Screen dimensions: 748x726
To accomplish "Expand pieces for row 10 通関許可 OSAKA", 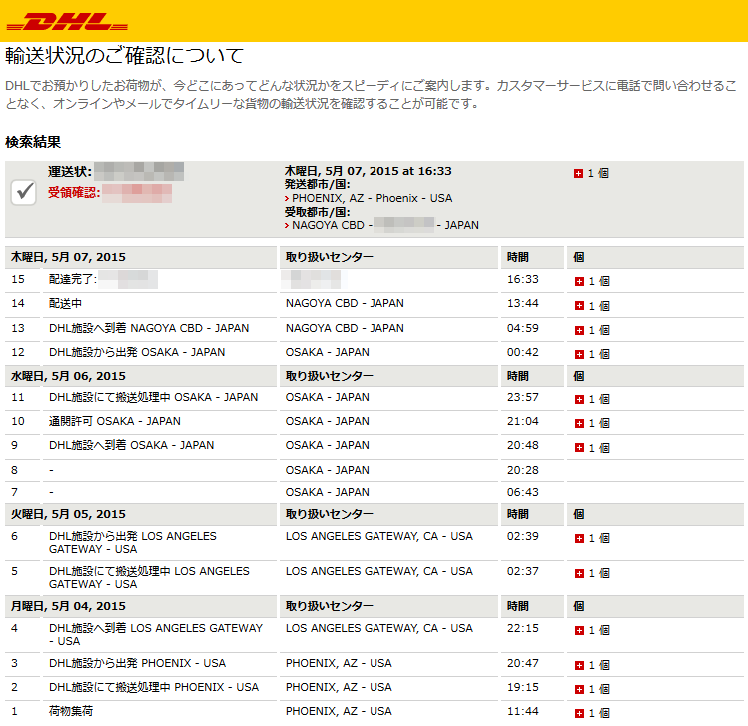I will (x=579, y=423).
